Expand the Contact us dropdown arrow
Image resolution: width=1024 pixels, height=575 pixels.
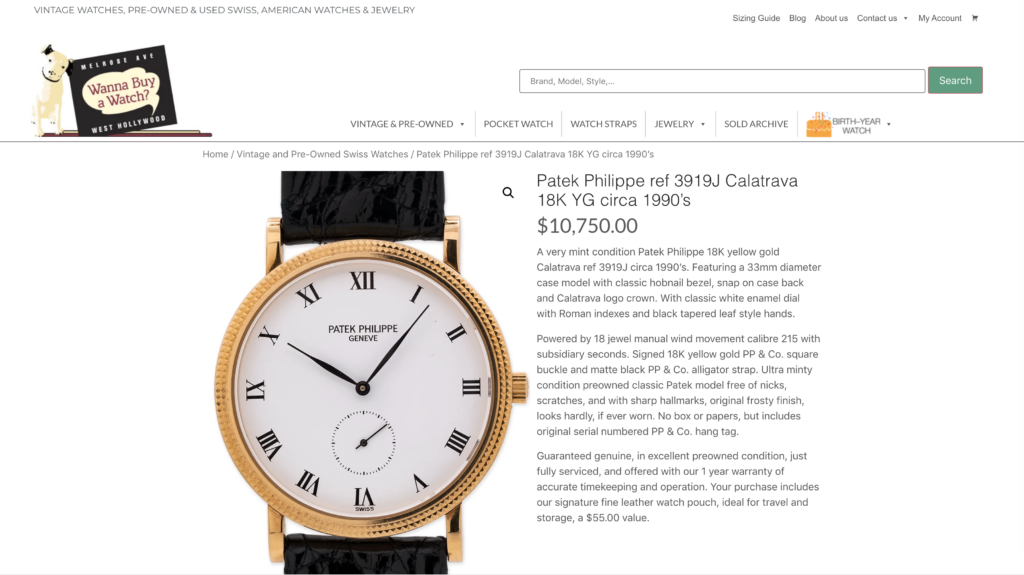(905, 18)
